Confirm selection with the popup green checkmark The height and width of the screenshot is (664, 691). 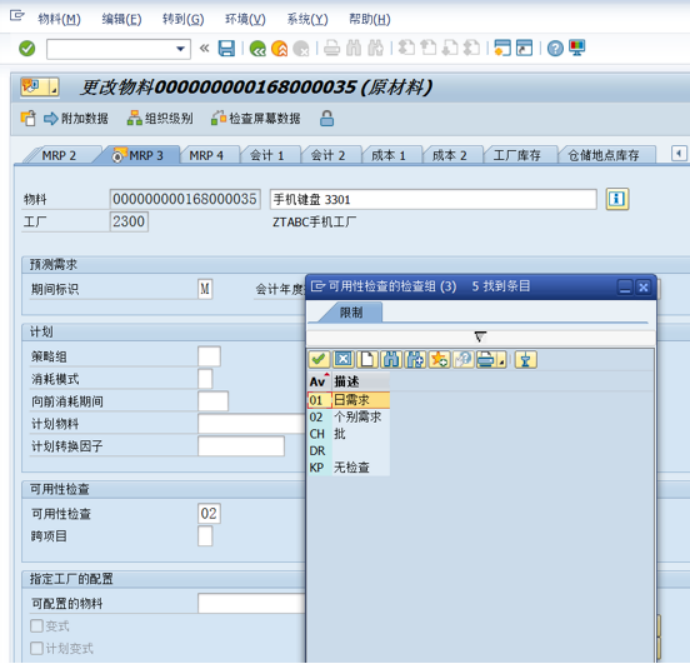319,360
